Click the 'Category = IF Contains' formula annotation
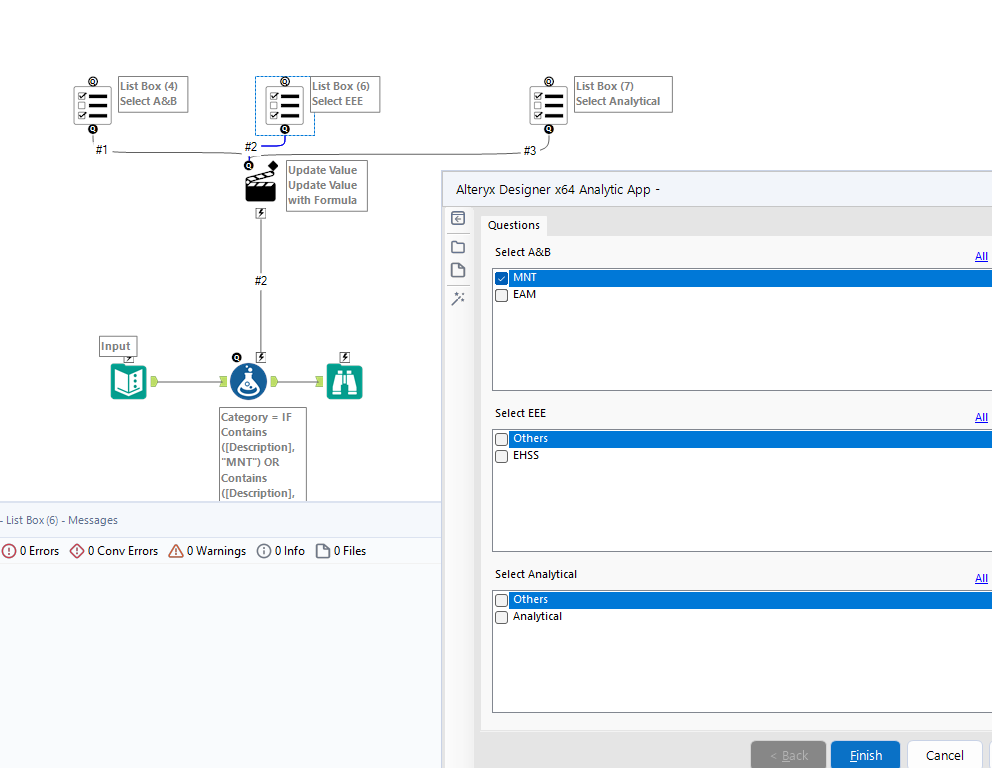The width and height of the screenshot is (992, 768). 263,454
